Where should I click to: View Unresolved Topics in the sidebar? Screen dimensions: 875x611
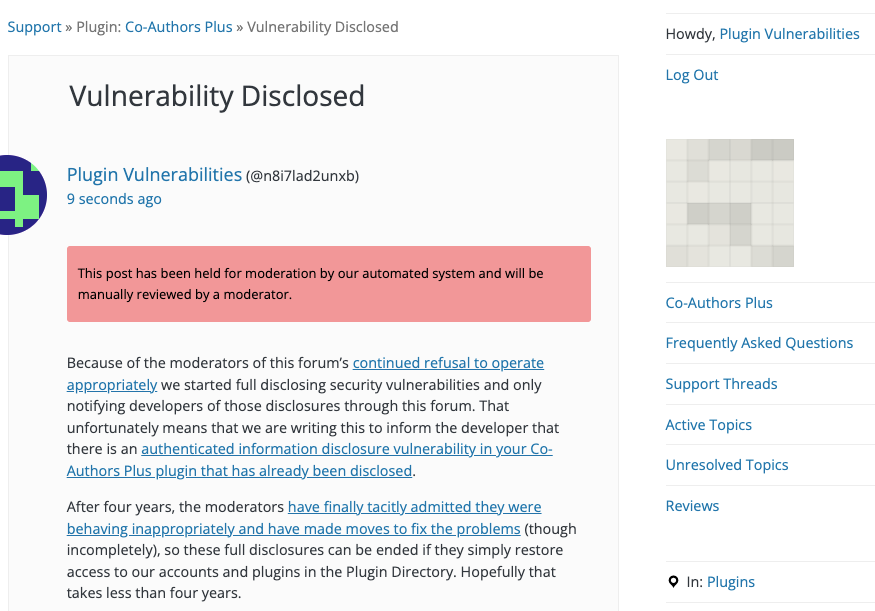coord(727,465)
